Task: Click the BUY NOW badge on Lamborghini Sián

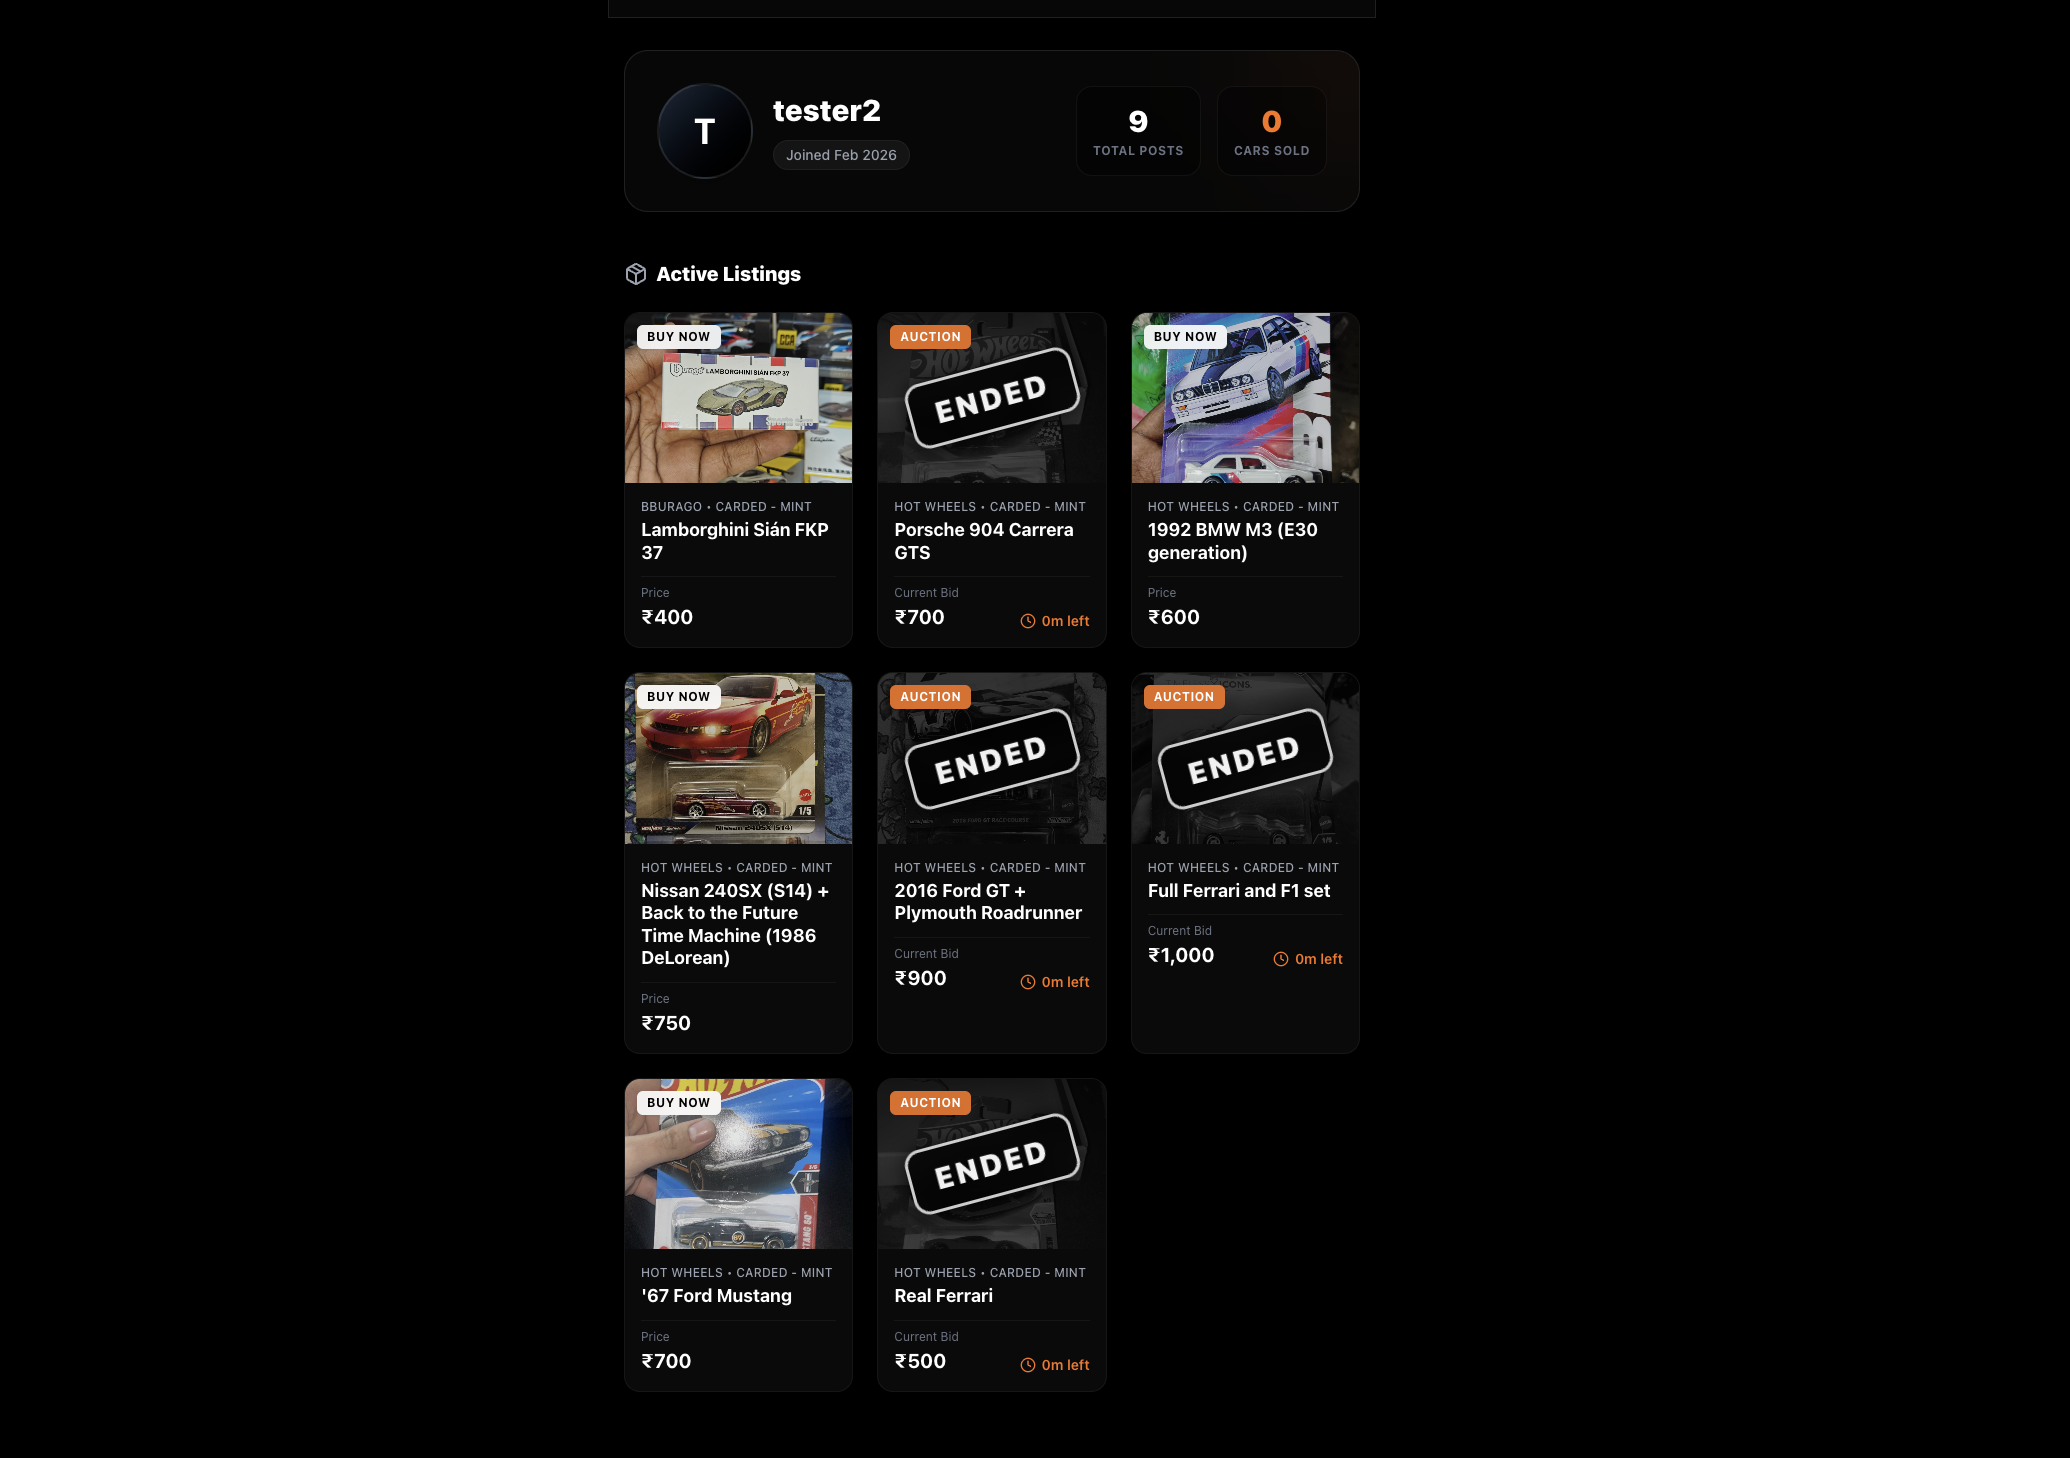Action: point(679,337)
